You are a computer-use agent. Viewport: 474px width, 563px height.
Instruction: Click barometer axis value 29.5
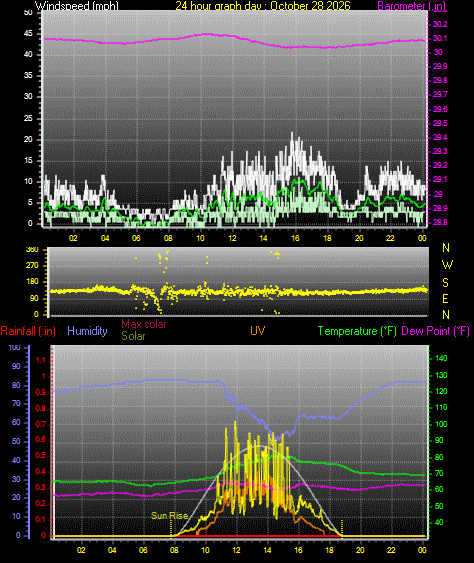(440, 123)
